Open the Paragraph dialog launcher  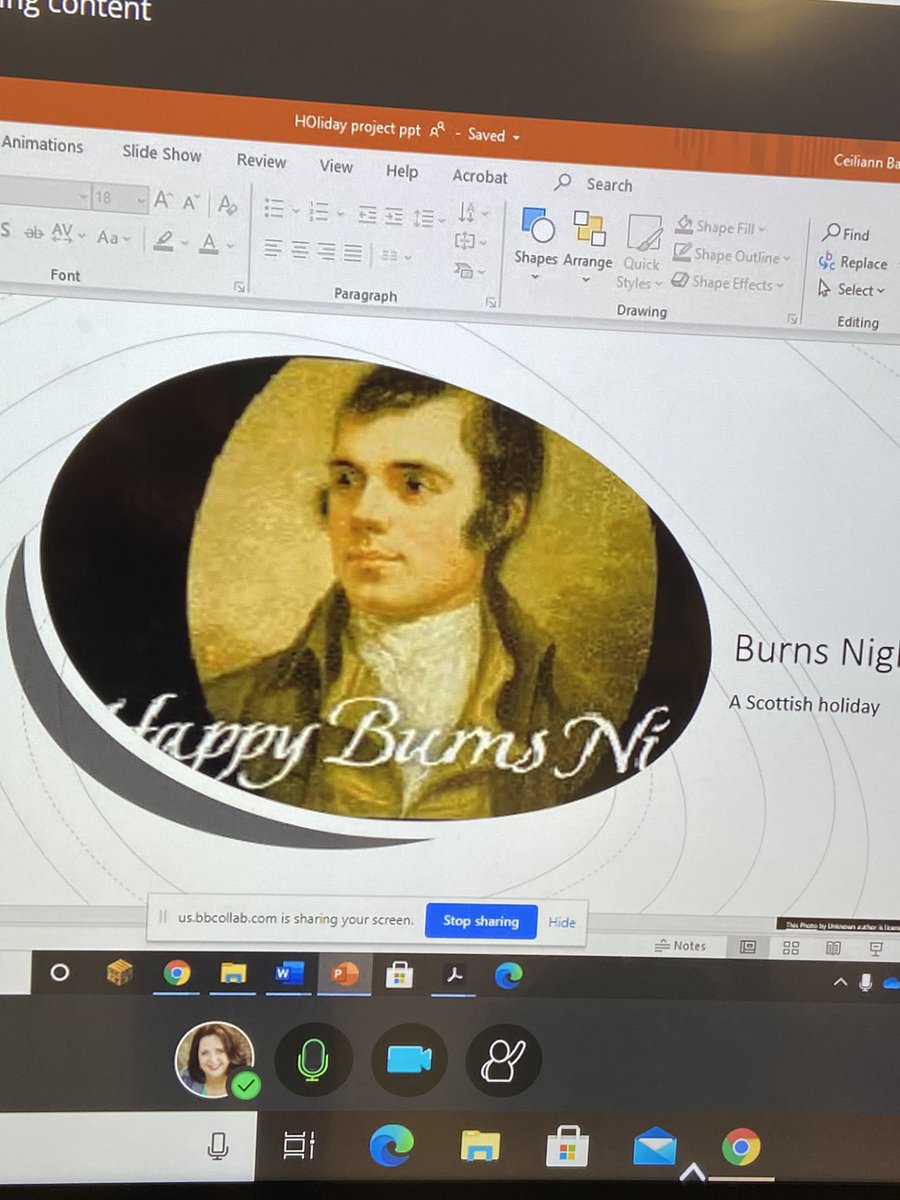point(491,302)
